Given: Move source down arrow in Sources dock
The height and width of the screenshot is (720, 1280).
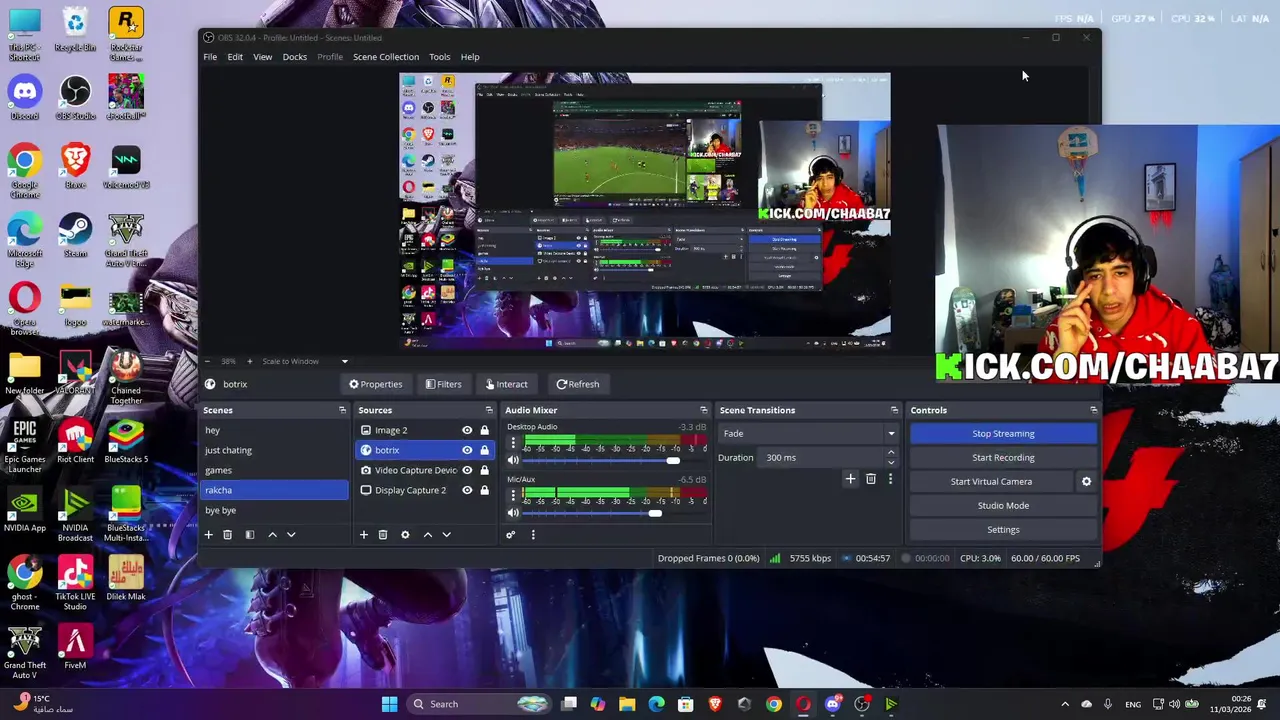Looking at the screenshot, I should tap(446, 535).
